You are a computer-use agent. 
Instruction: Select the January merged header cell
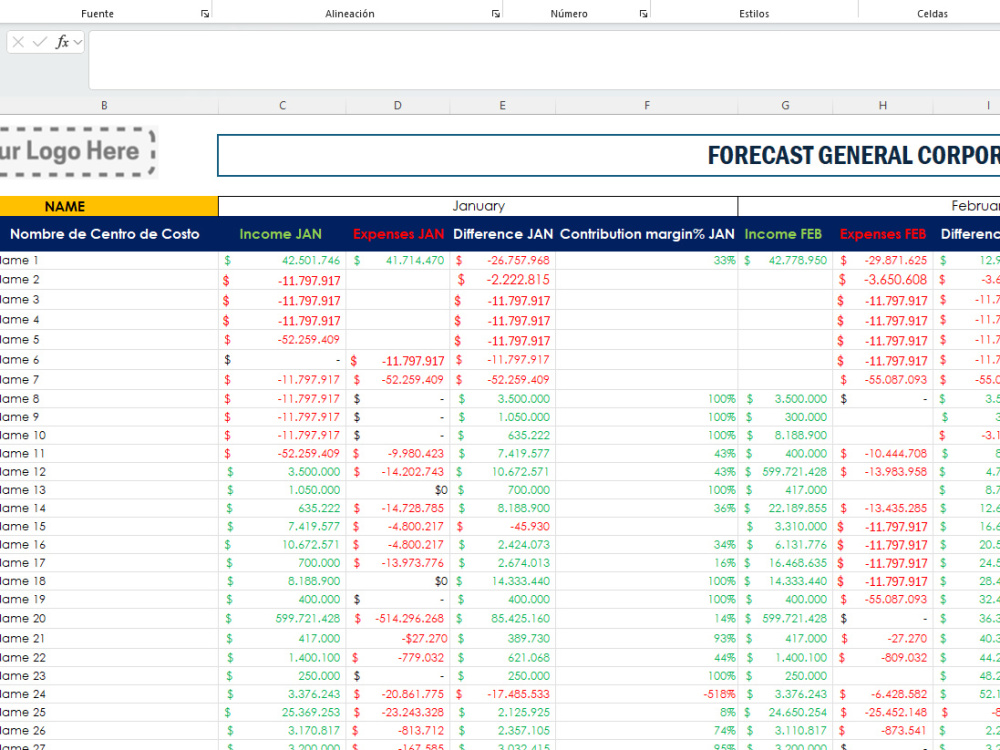click(x=478, y=206)
